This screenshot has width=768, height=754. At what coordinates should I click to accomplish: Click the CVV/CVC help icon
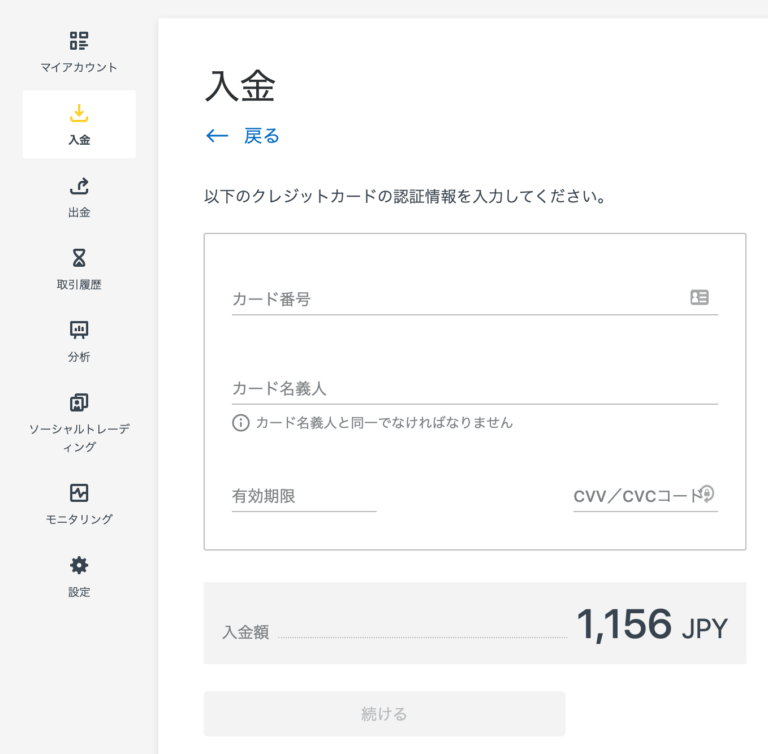pos(707,493)
